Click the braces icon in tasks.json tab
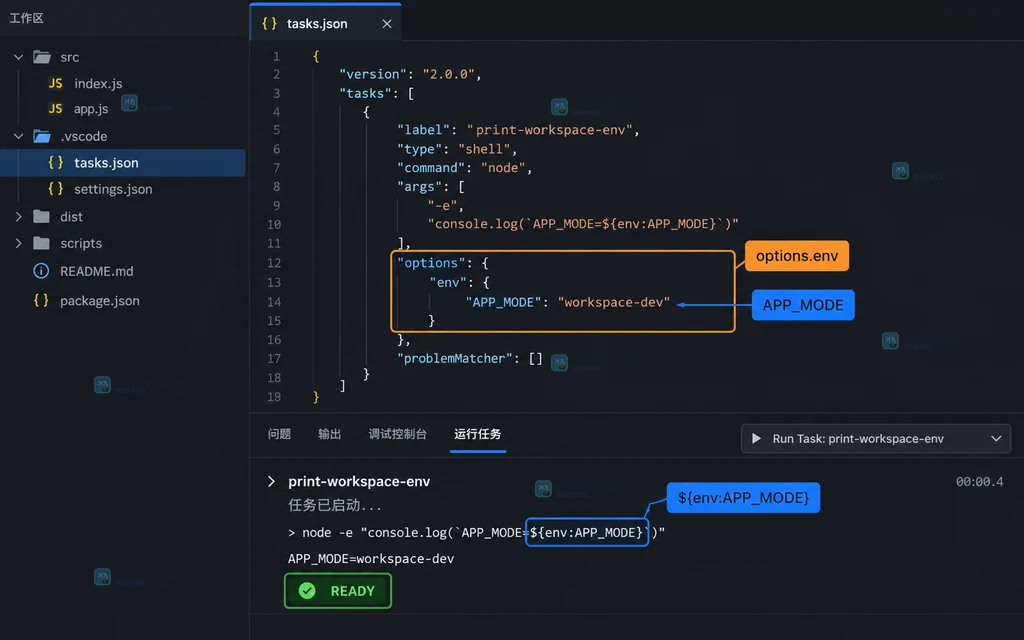Viewport: 1024px width, 640px height. (269, 24)
